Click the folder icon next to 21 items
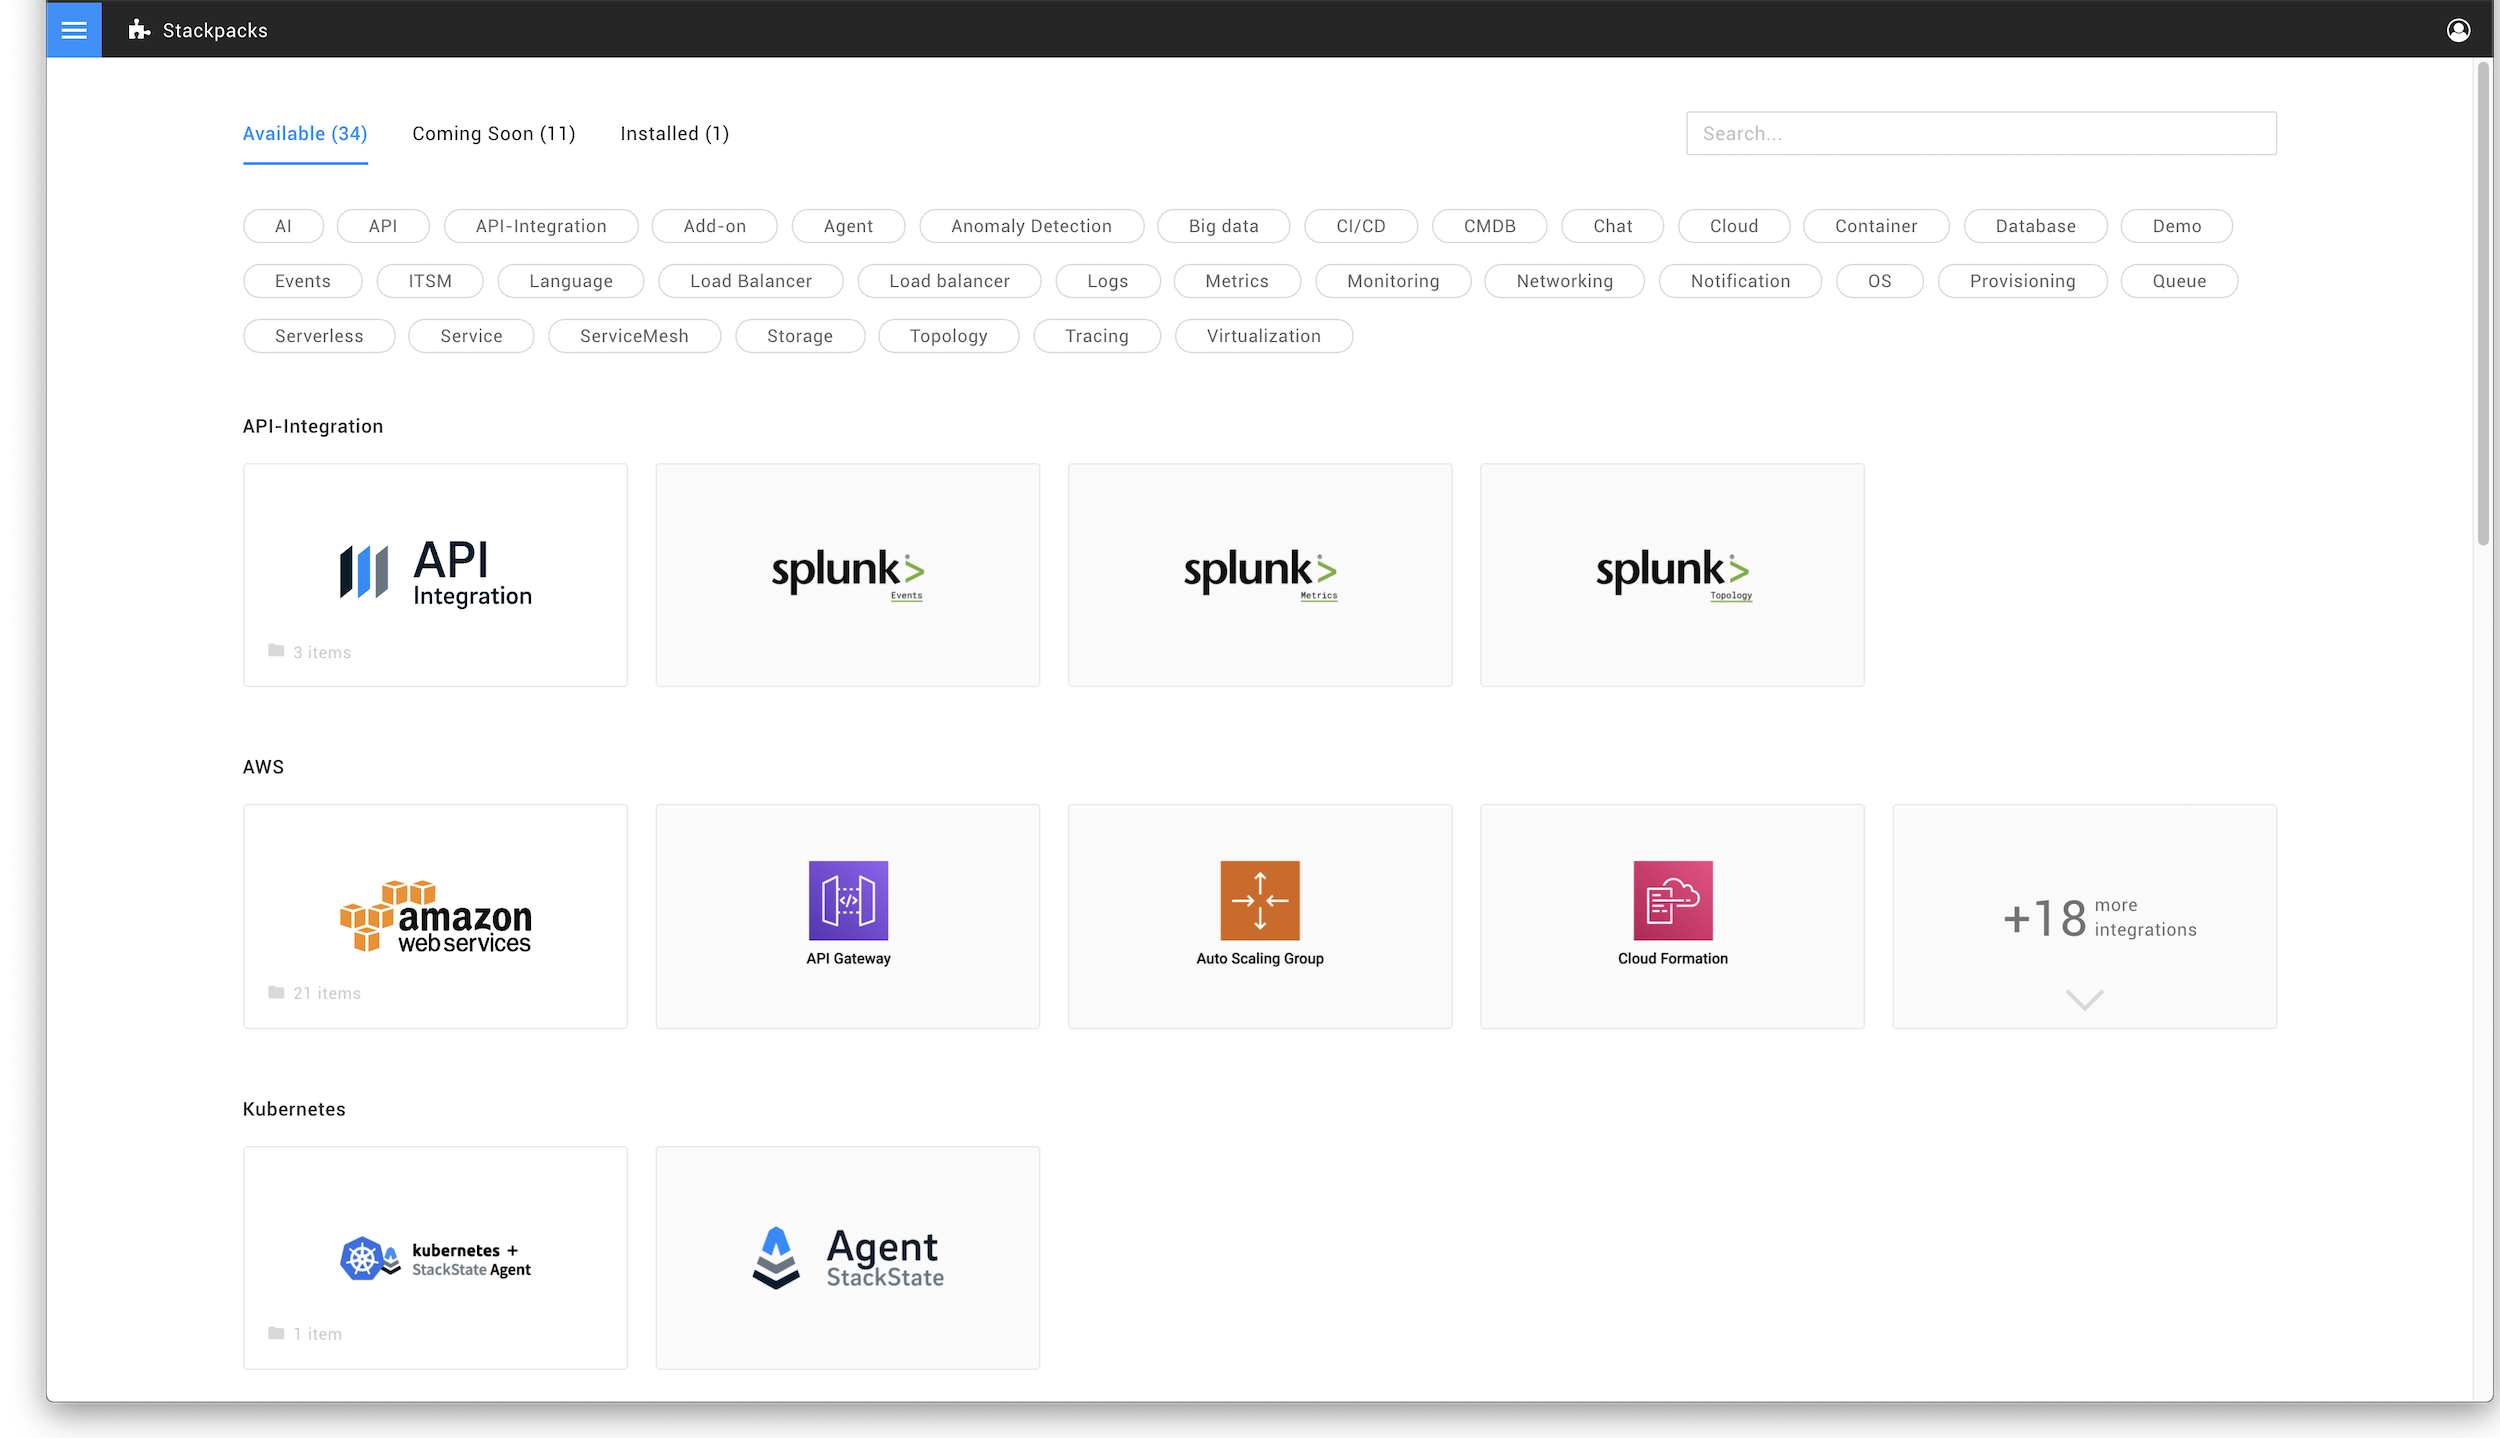 click(276, 992)
